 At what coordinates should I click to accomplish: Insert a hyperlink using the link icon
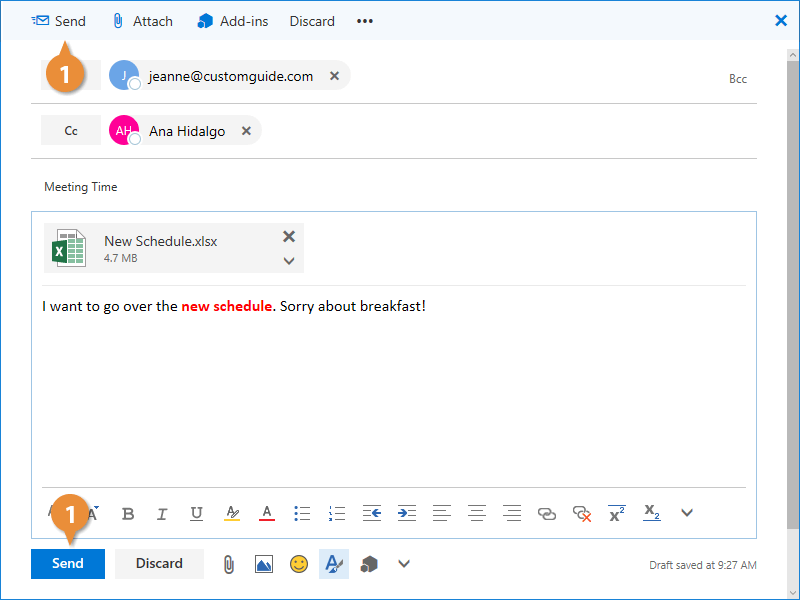547,513
